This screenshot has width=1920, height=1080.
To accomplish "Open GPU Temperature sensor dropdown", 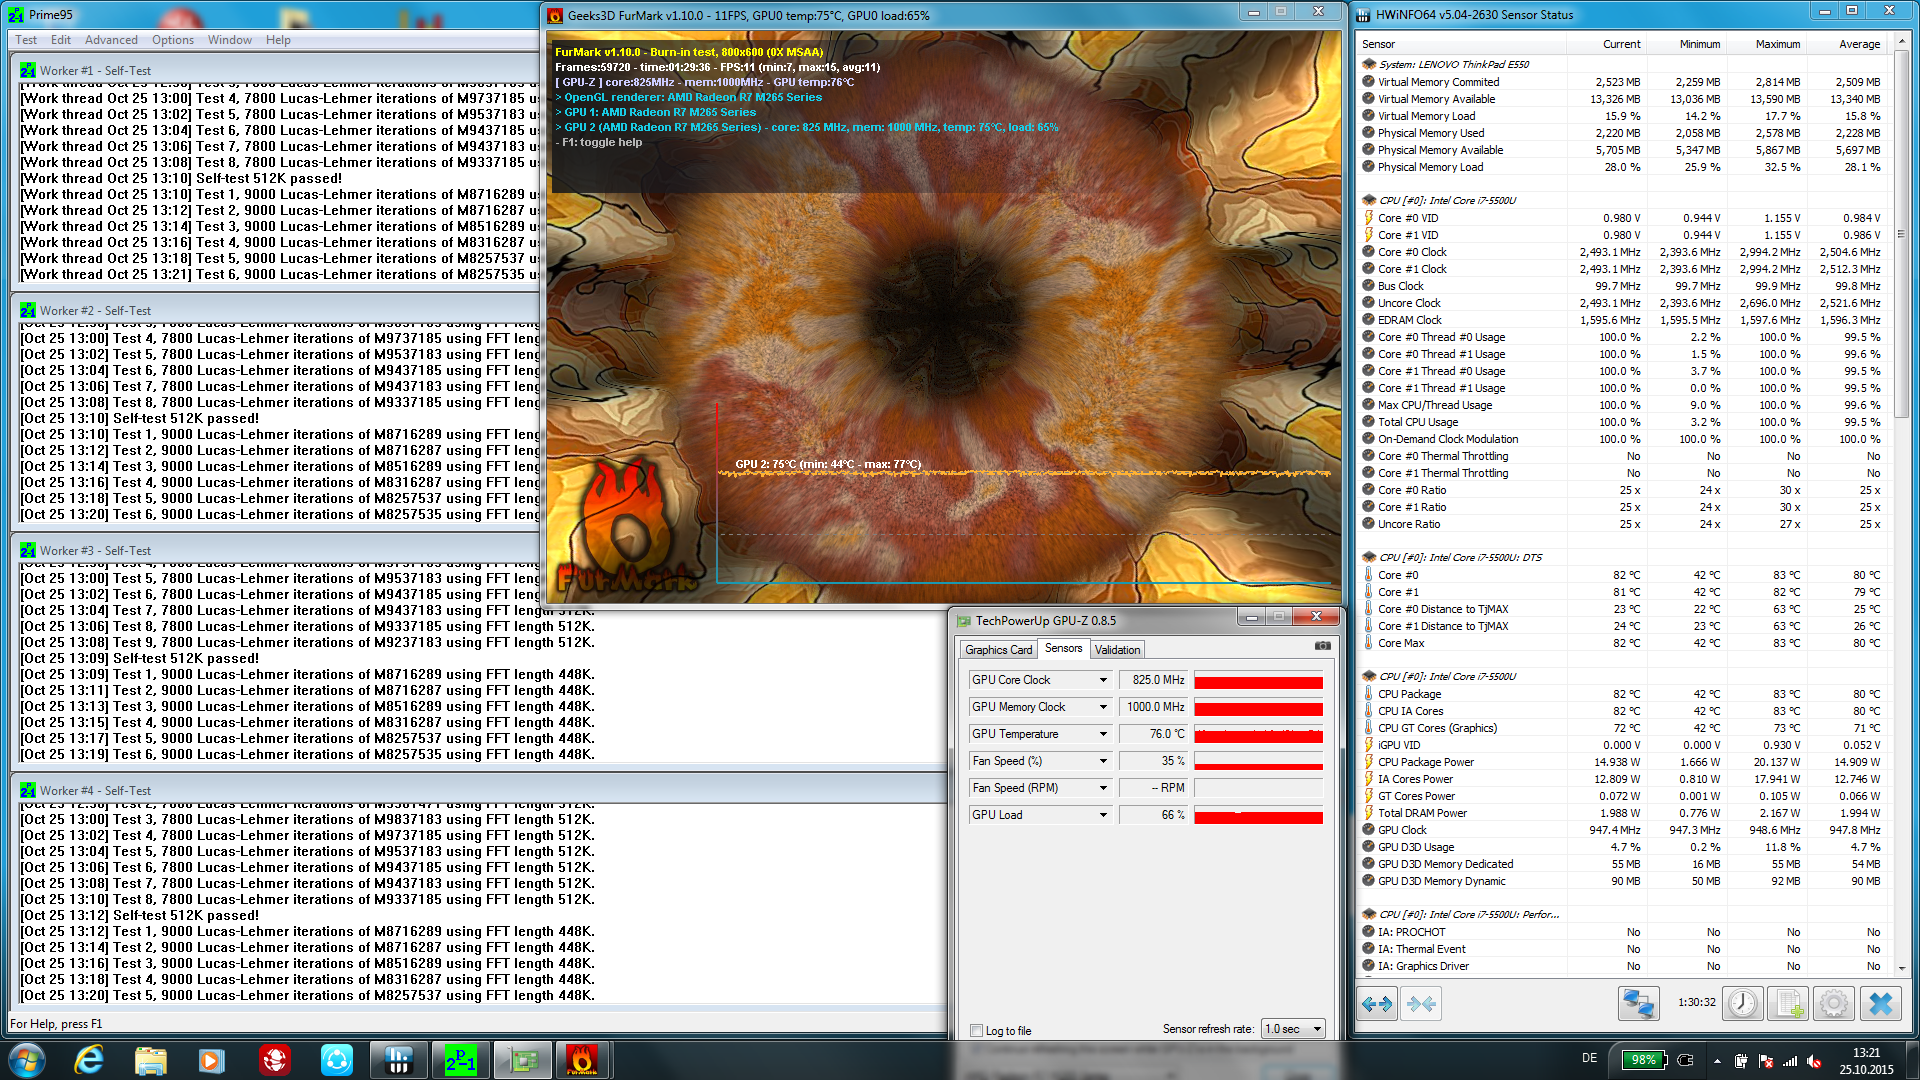I will click(1103, 734).
